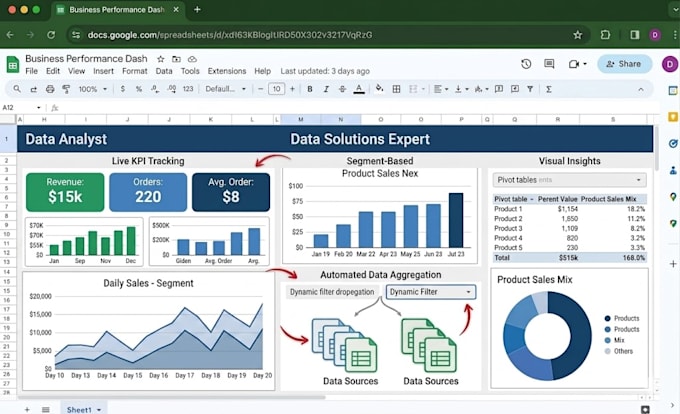
Task: Open Contacts in the side panel
Action: (673, 170)
